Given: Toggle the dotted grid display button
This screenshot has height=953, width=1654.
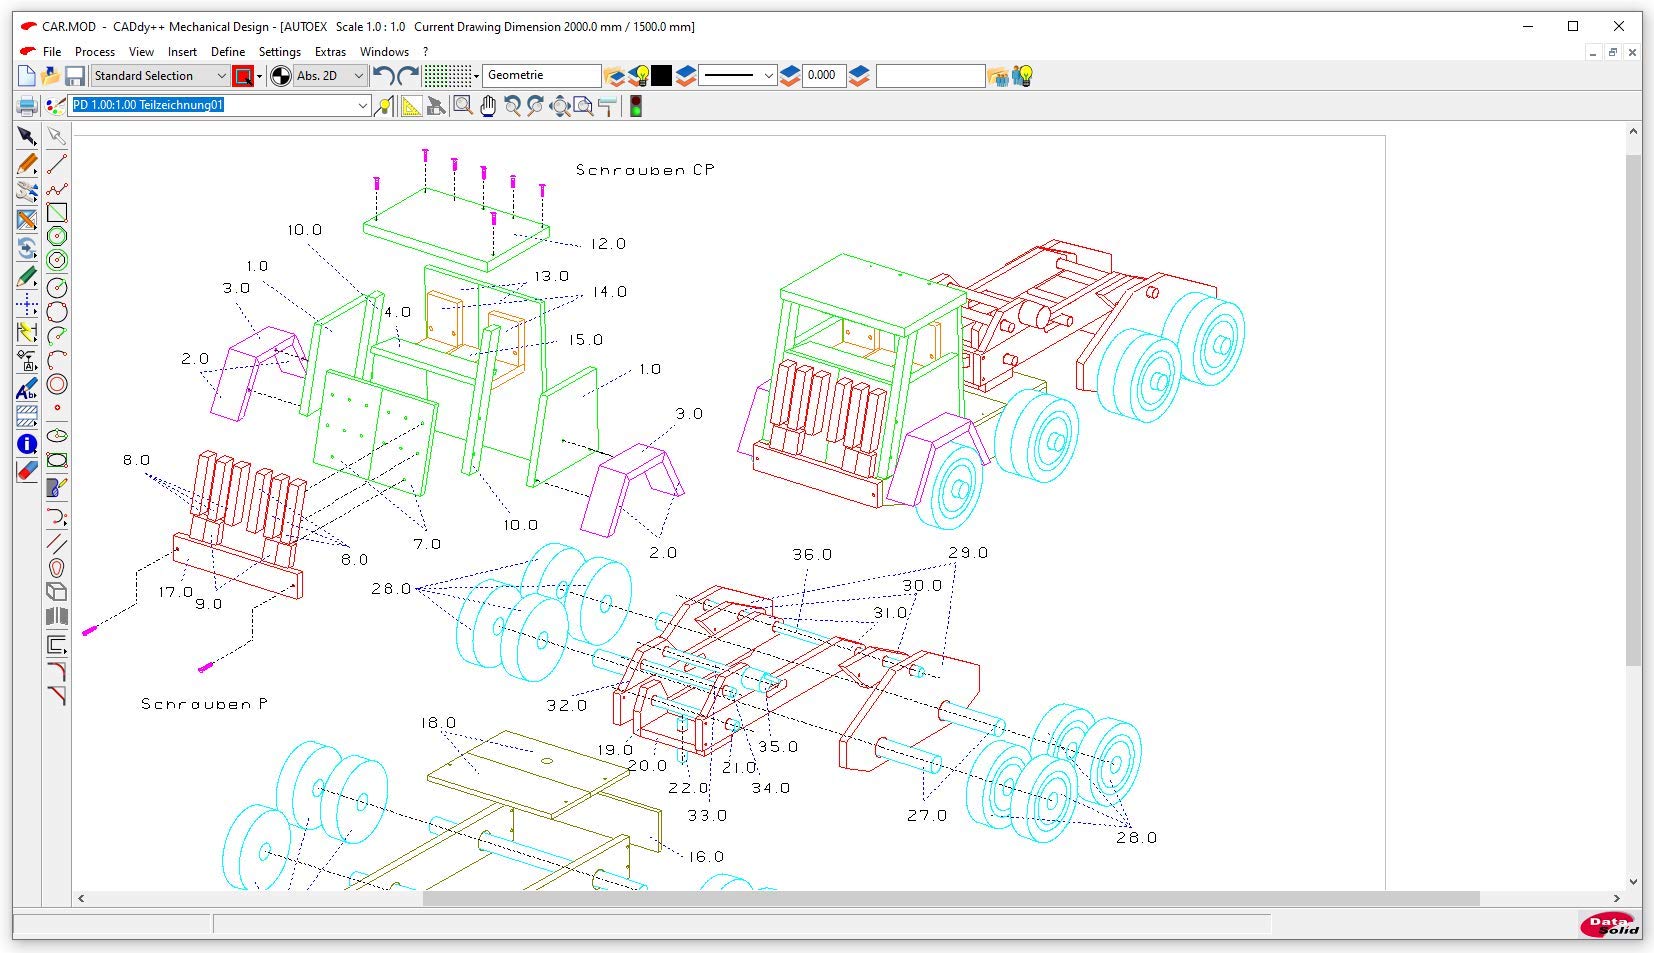Looking at the screenshot, I should tap(447, 76).
